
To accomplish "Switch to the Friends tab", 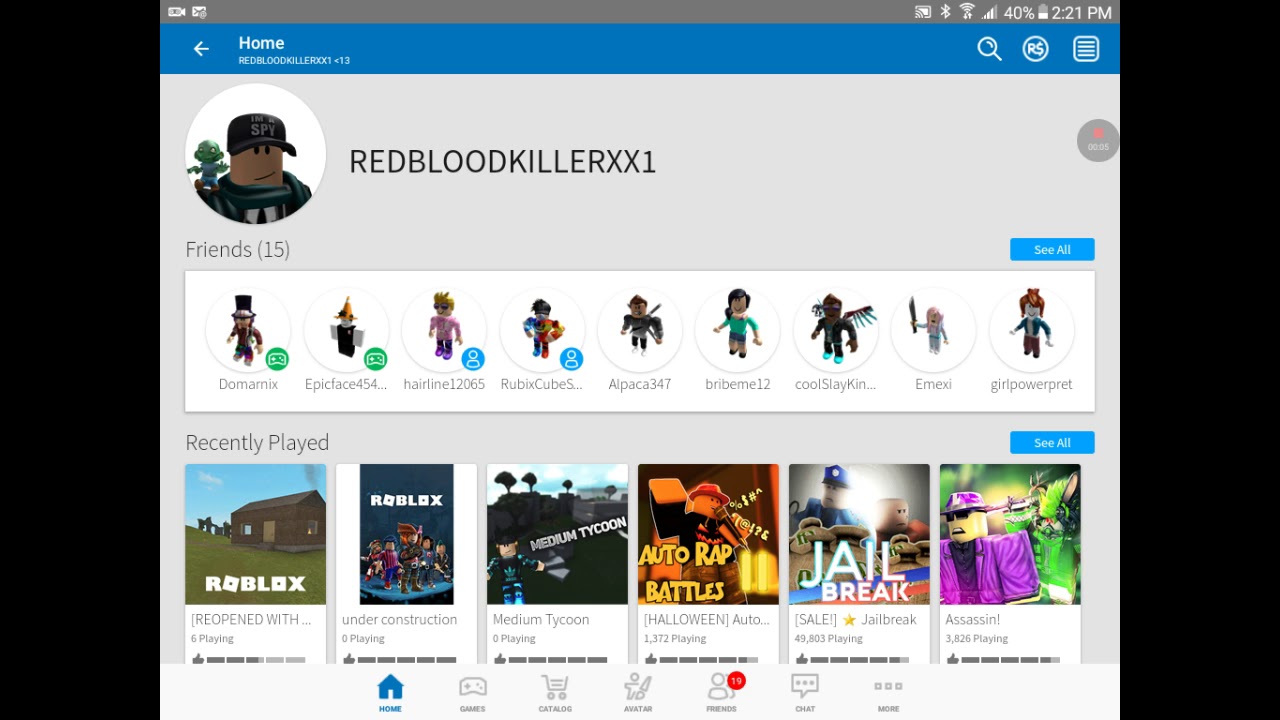I will (x=721, y=693).
